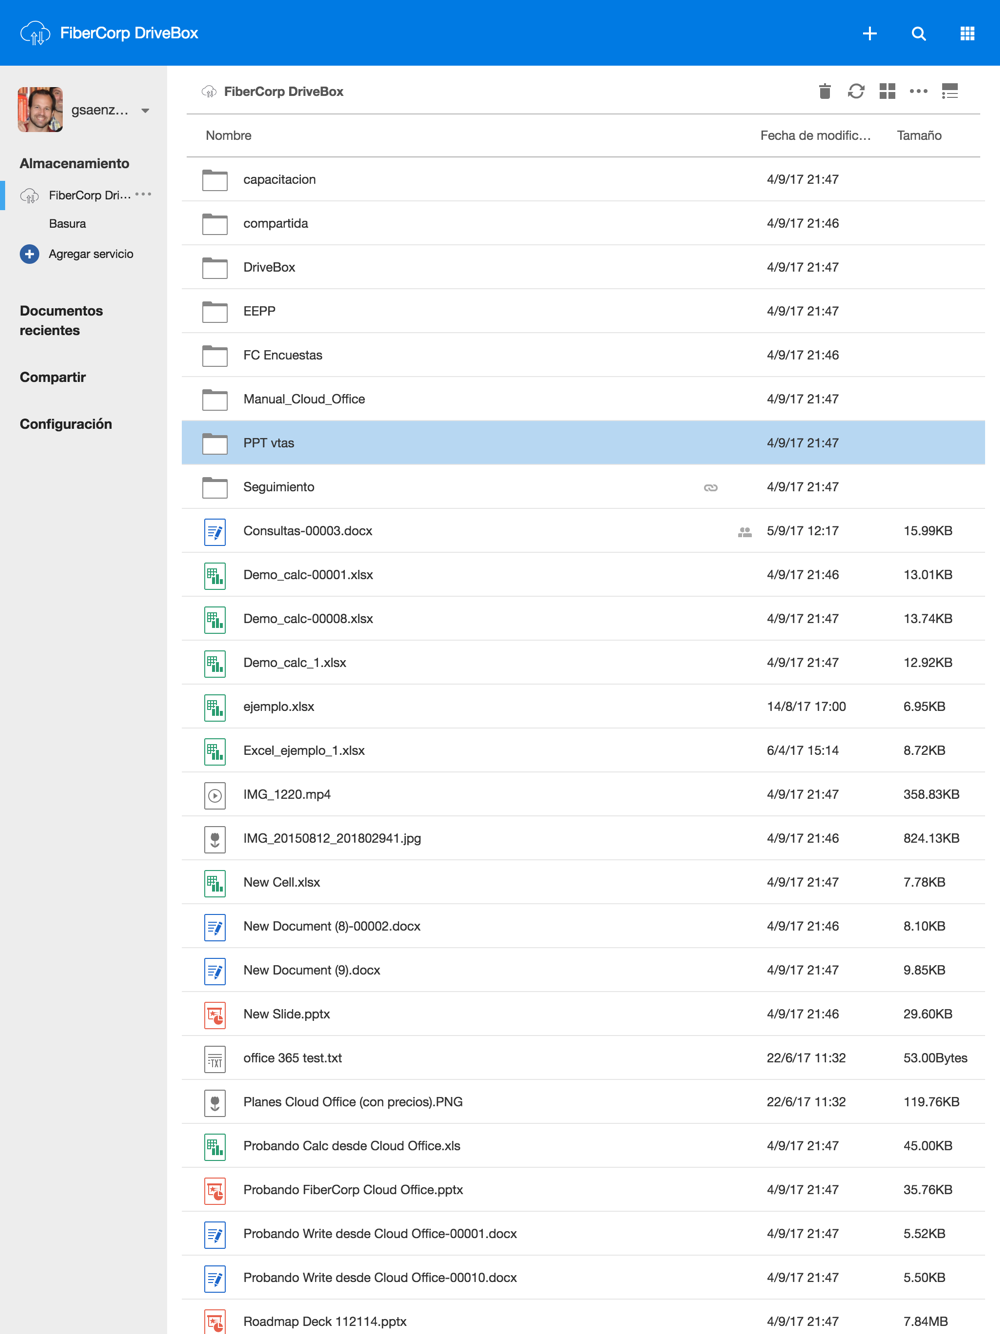1000x1334 pixels.
Task: Click the Demo_calc-00001.xlsx spreadsheet icon
Action: pos(215,575)
